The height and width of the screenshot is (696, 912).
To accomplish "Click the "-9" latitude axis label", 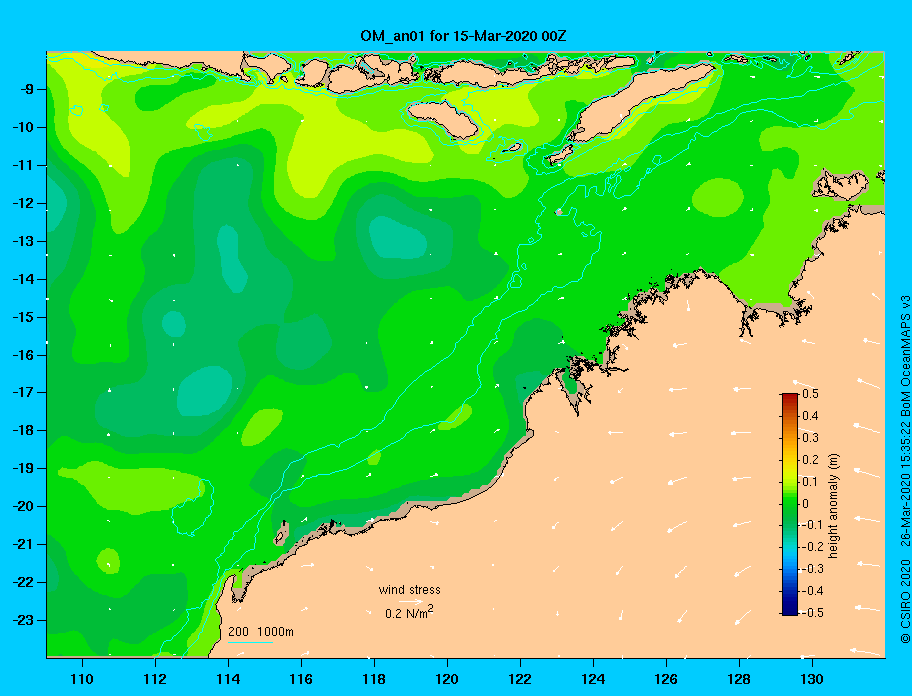I will click(x=26, y=90).
